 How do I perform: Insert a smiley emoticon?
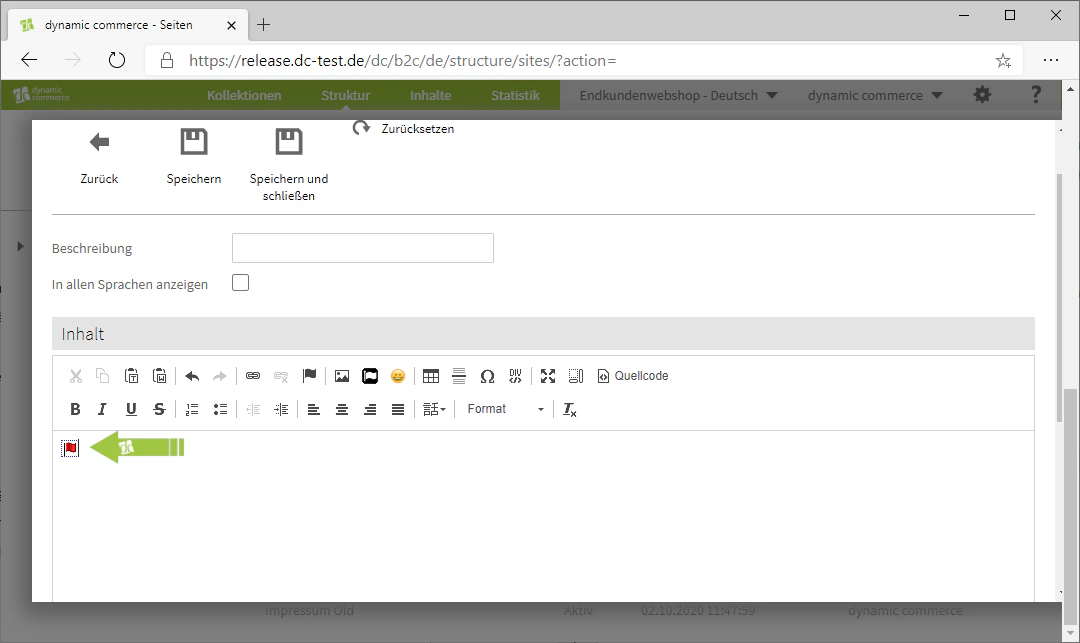(398, 376)
